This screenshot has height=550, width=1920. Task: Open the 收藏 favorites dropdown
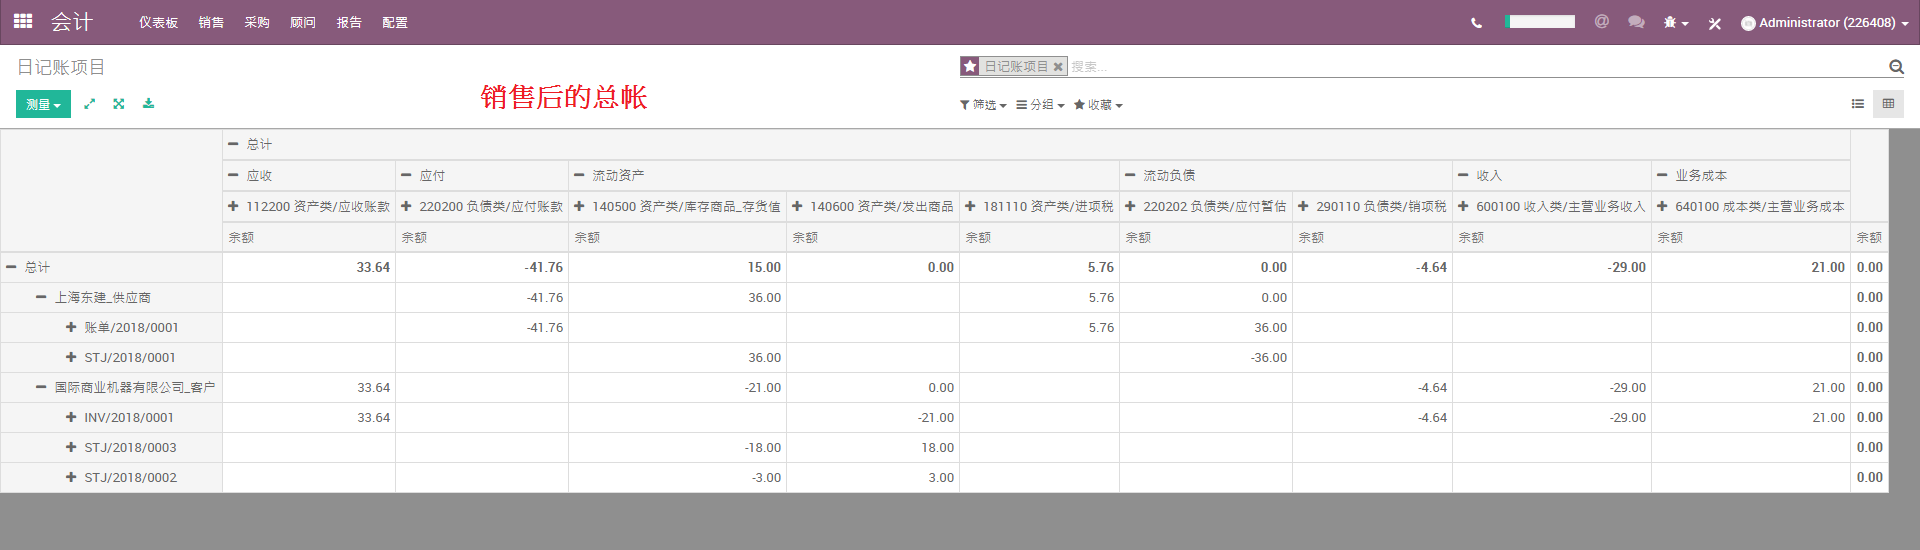pyautogui.click(x=1098, y=105)
